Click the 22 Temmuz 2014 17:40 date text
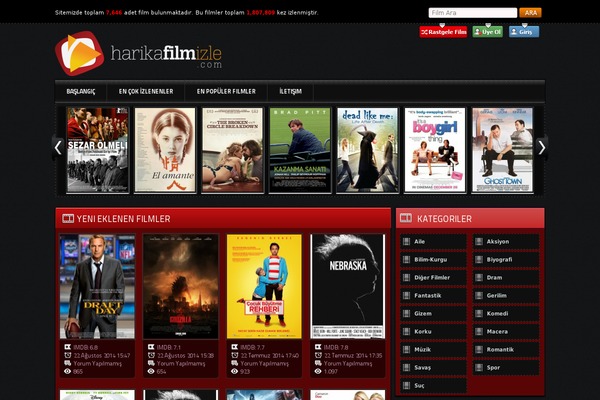 270,355
